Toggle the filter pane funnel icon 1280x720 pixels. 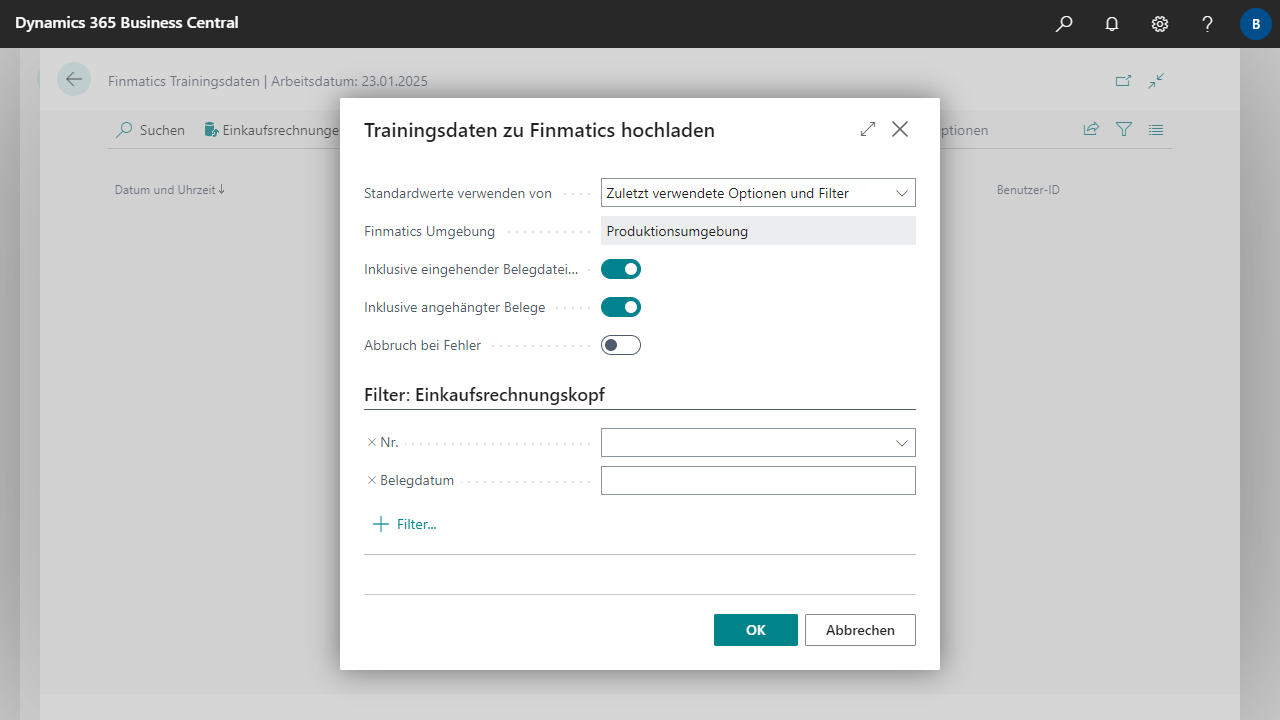1124,129
